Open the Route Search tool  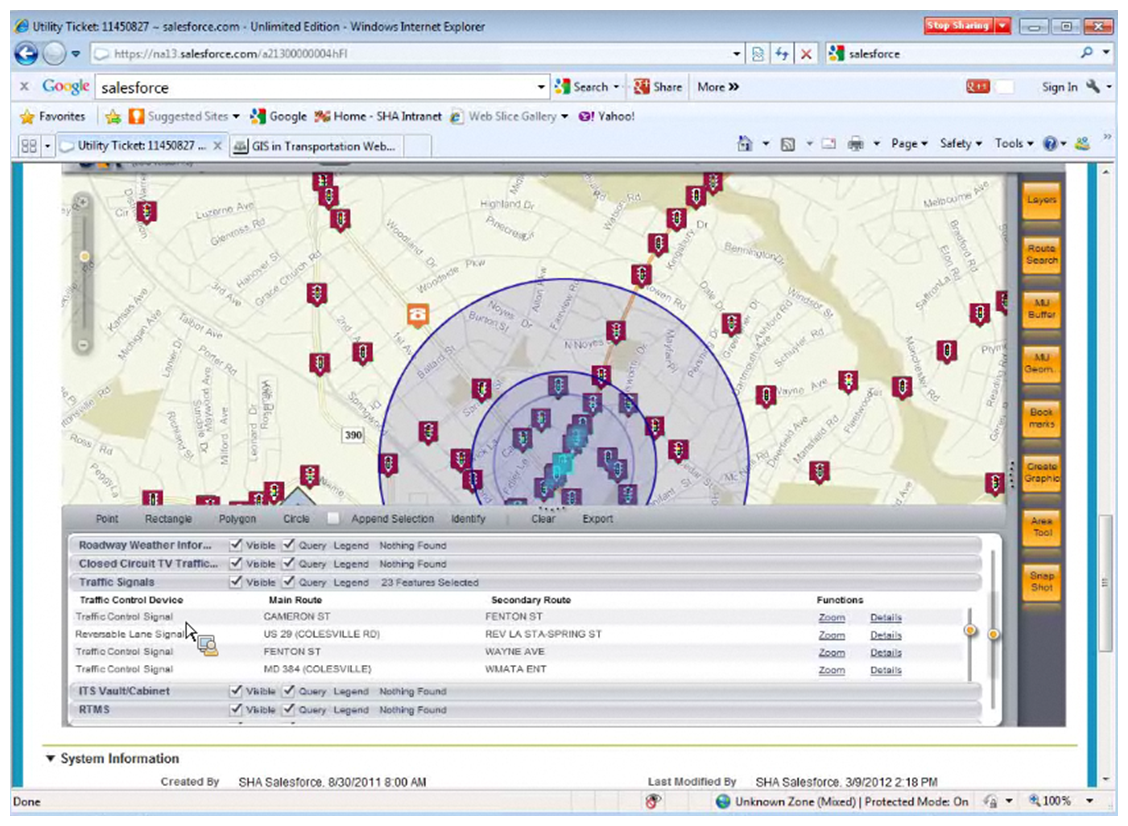(1041, 254)
